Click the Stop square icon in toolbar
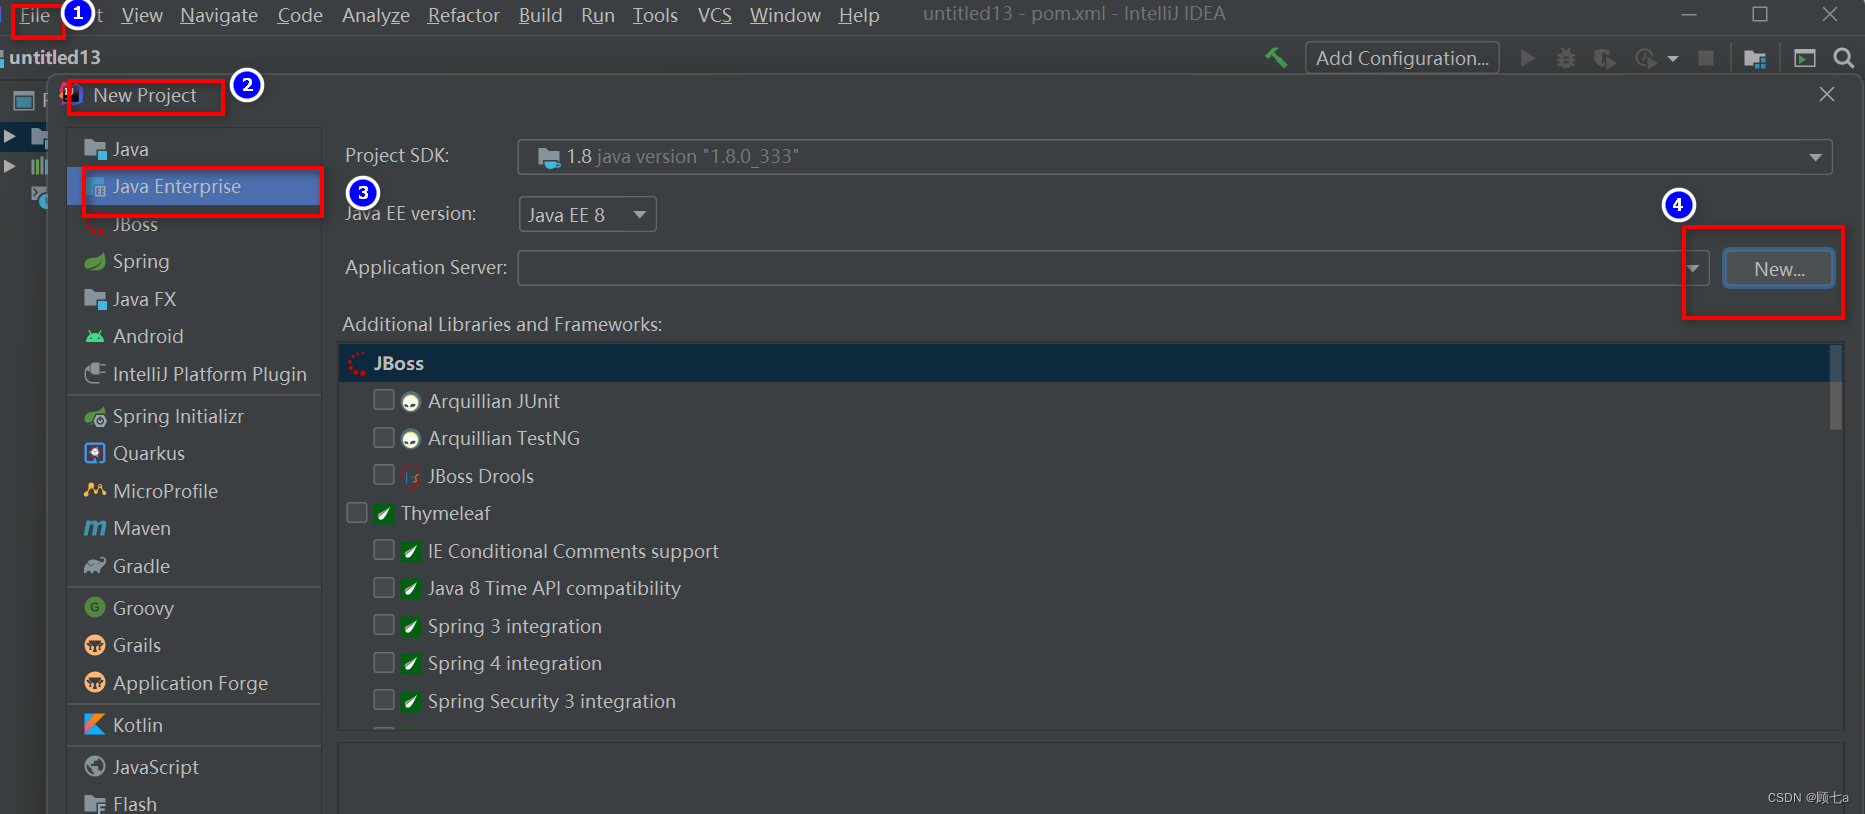 (x=1706, y=58)
